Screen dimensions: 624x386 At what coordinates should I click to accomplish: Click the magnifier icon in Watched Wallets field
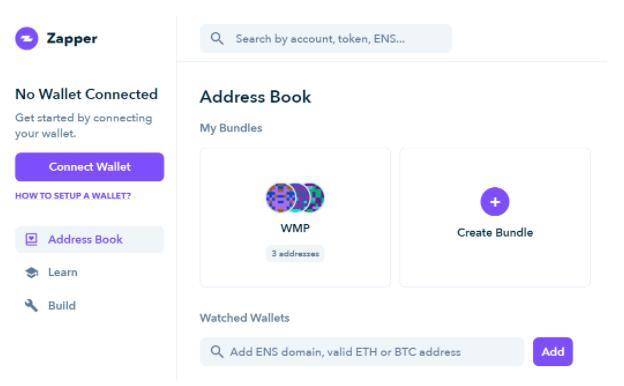217,352
